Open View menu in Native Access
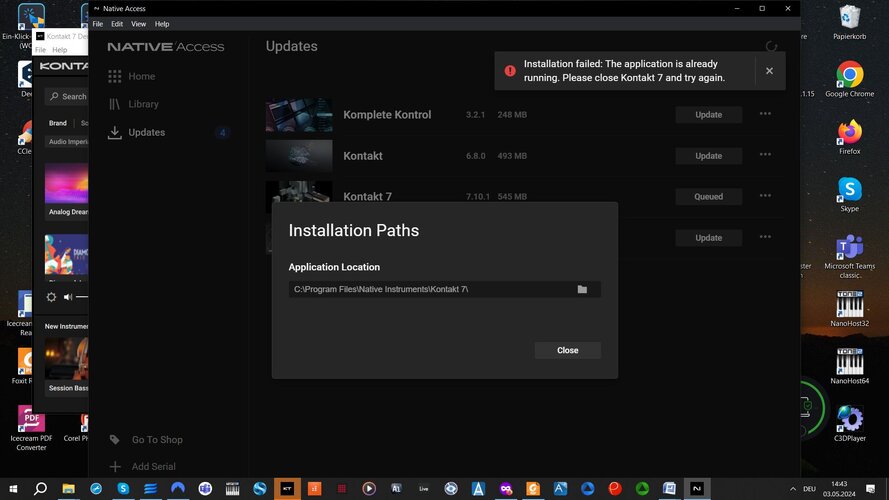The height and width of the screenshot is (500, 889). point(138,24)
